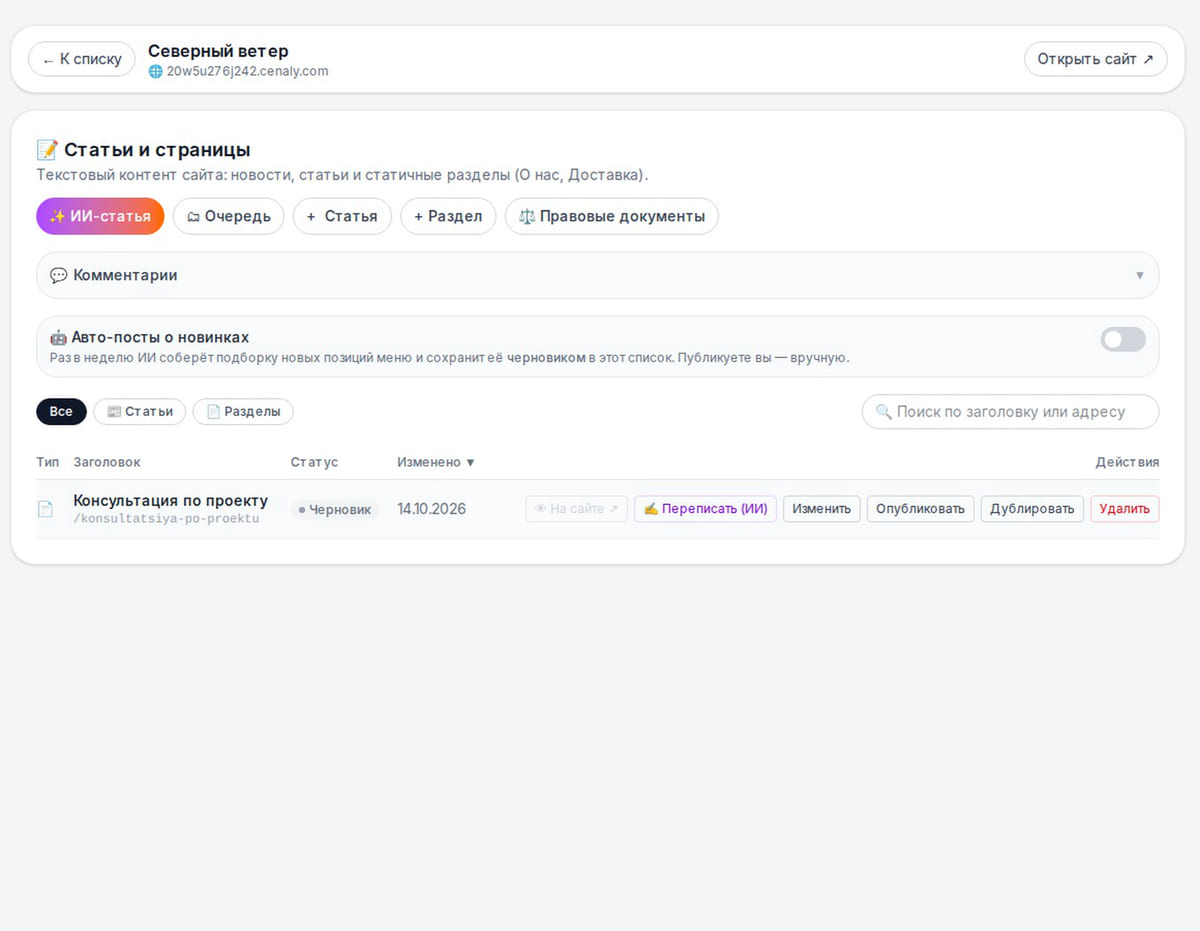Show all items with the Все filter
1200x931 pixels.
pos(61,412)
